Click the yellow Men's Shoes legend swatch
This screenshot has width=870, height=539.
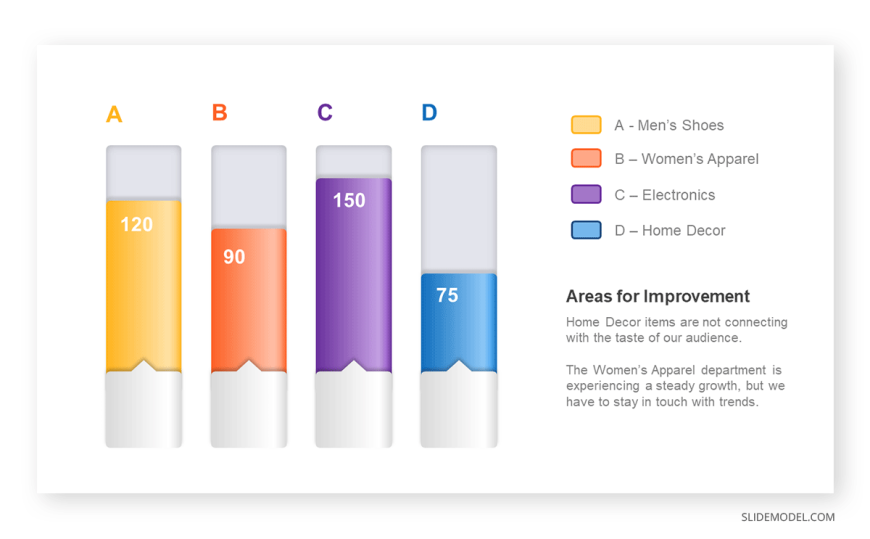[586, 125]
